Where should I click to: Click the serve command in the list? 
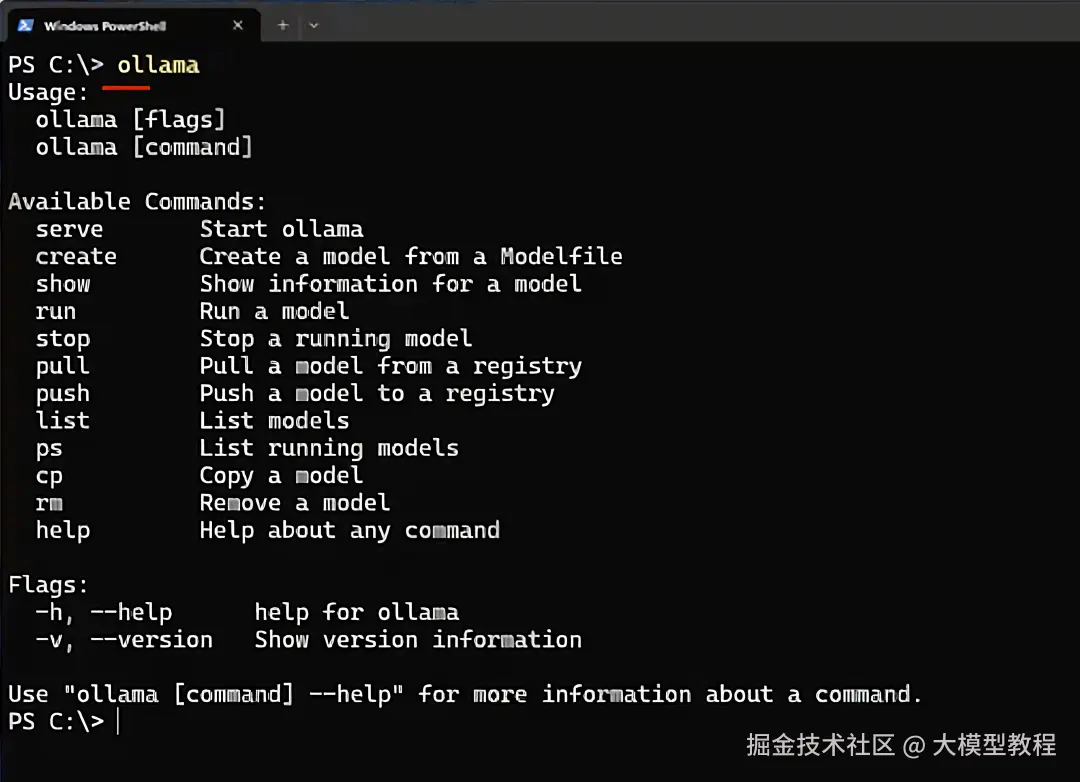(x=69, y=229)
